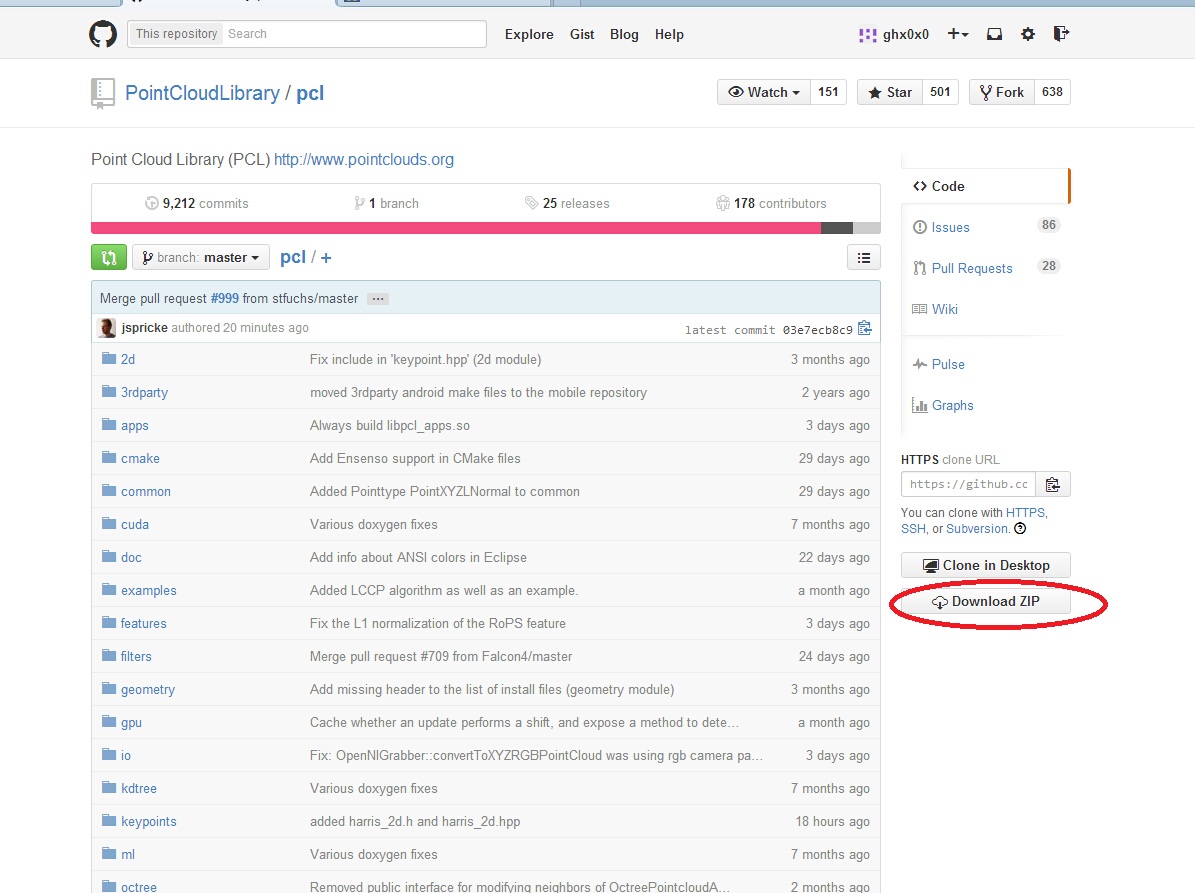Click jspricke's avatar thumbnail
Image resolution: width=1195 pixels, height=893 pixels.
coord(107,328)
